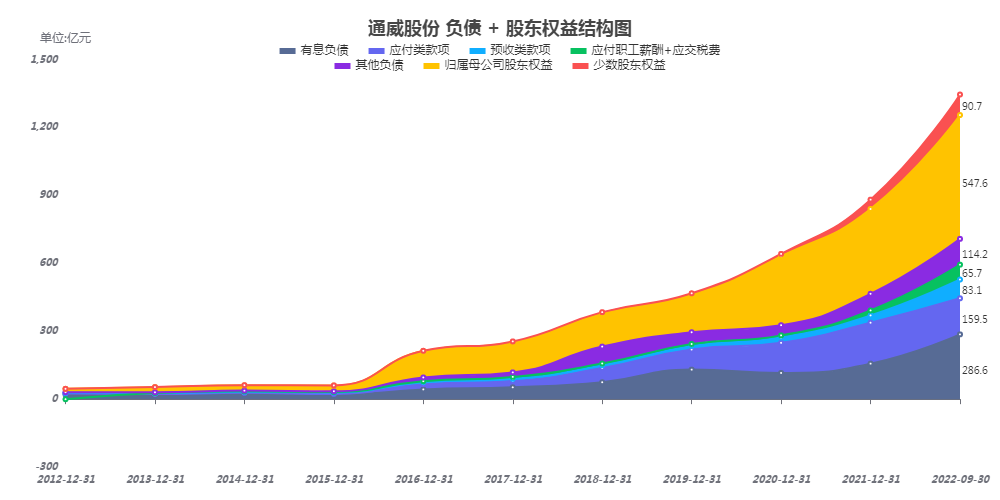This screenshot has height=500, width=1000.
Task: Click the yellow data point at 2022-09-30
Action: pyautogui.click(x=960, y=115)
